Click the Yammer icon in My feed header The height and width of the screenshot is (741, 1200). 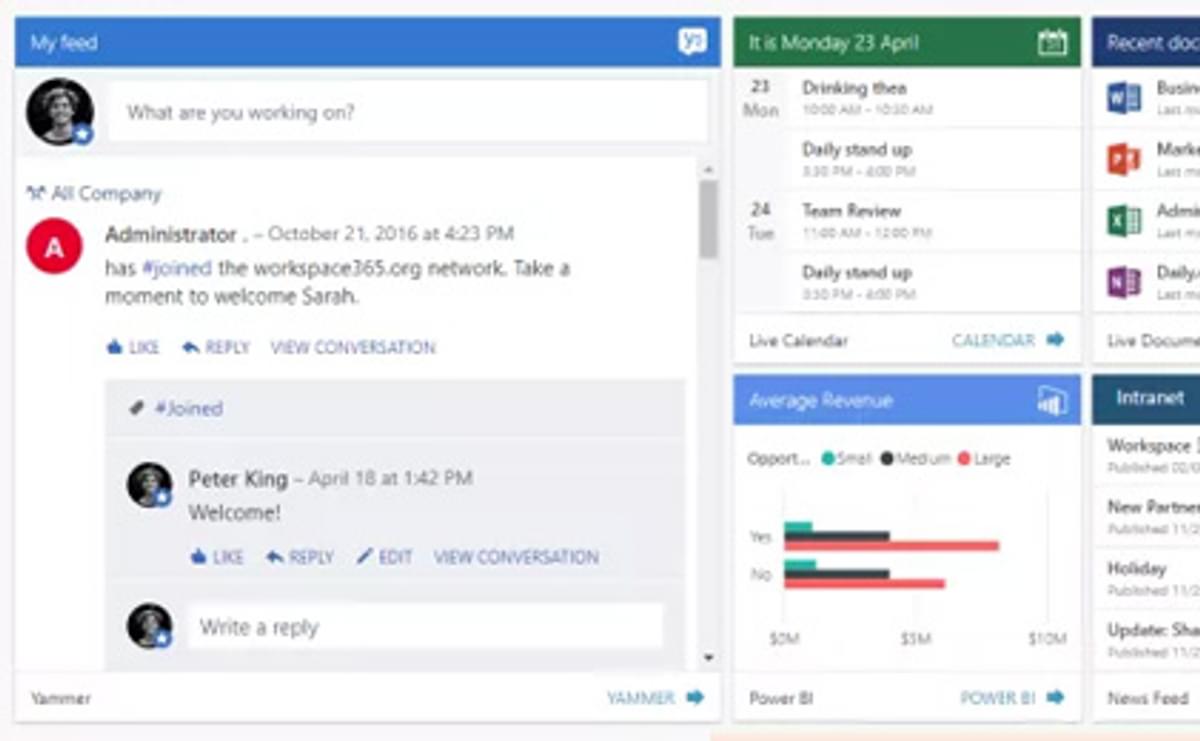[x=691, y=43]
